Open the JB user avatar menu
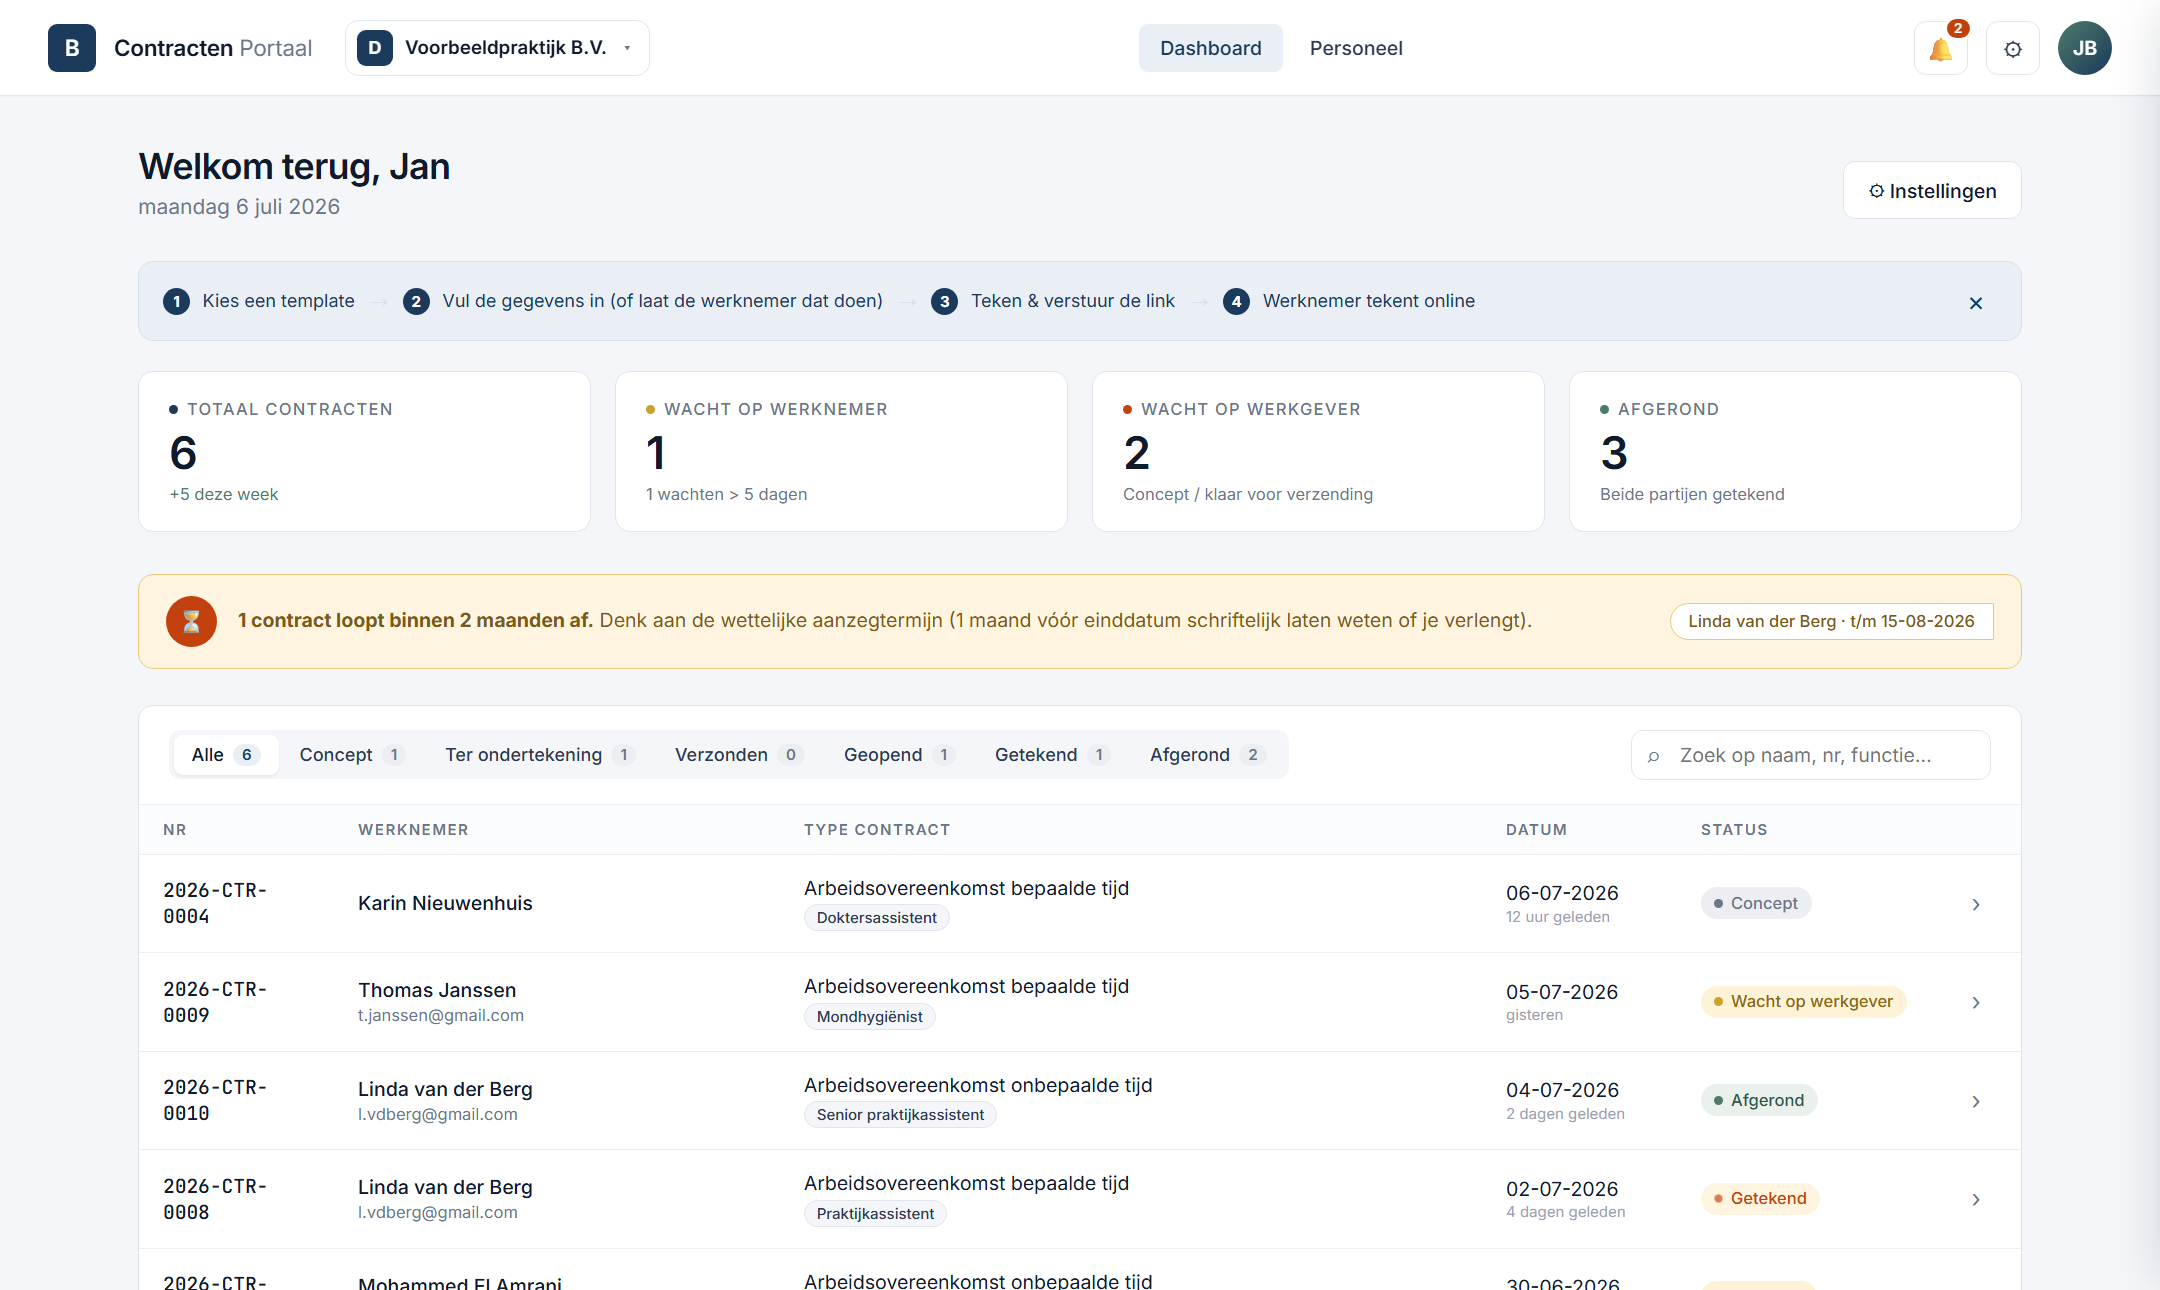 pos(2085,48)
